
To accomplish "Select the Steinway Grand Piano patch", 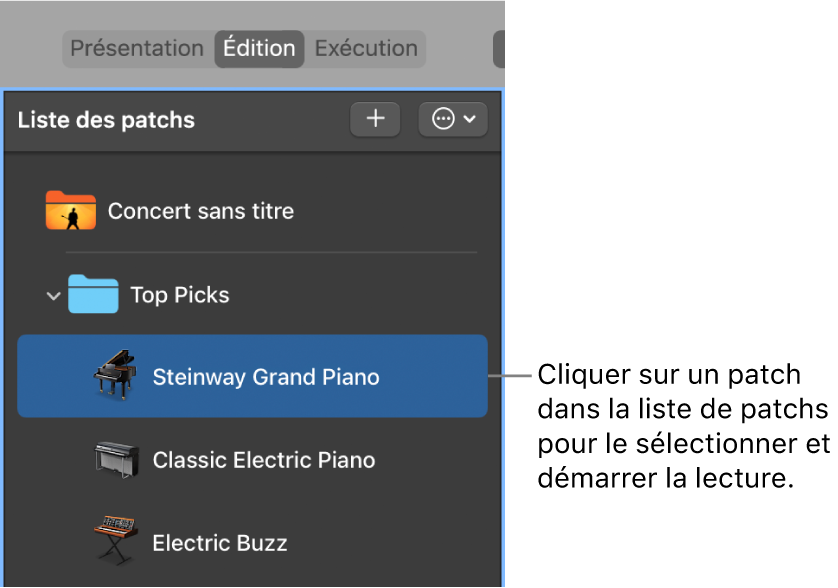I will (x=265, y=377).
